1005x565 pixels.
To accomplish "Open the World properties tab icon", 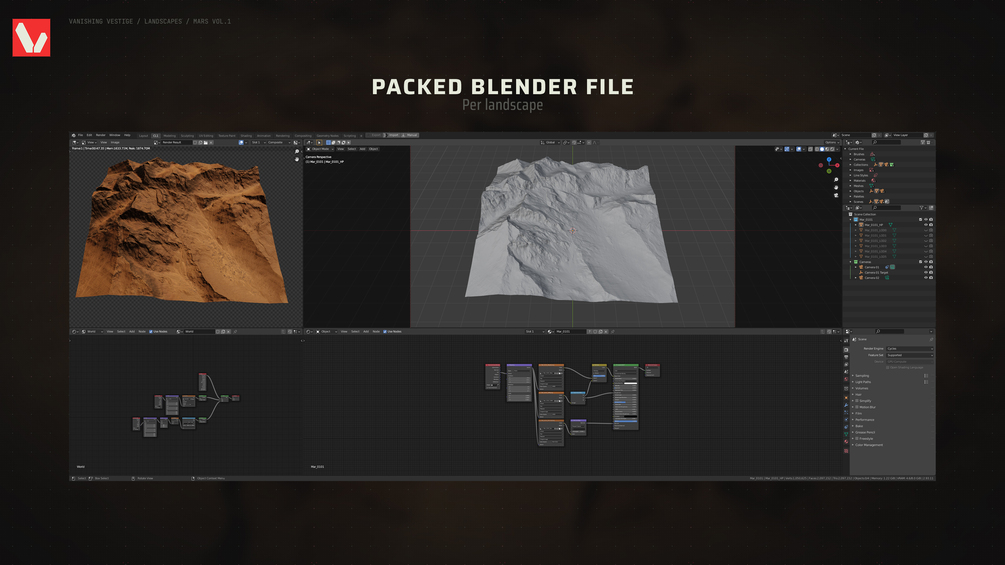I will (x=846, y=379).
